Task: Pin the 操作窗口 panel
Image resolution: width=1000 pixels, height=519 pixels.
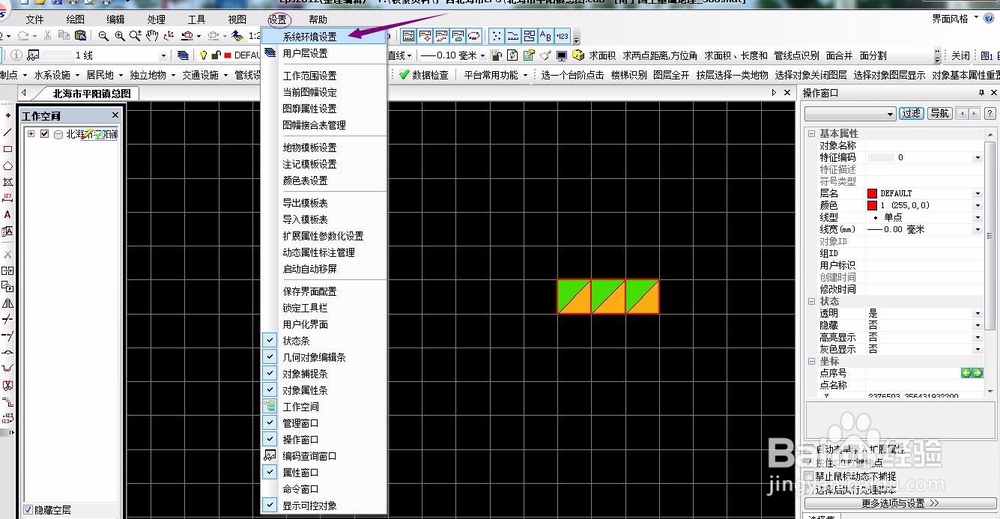Action: 981,93
